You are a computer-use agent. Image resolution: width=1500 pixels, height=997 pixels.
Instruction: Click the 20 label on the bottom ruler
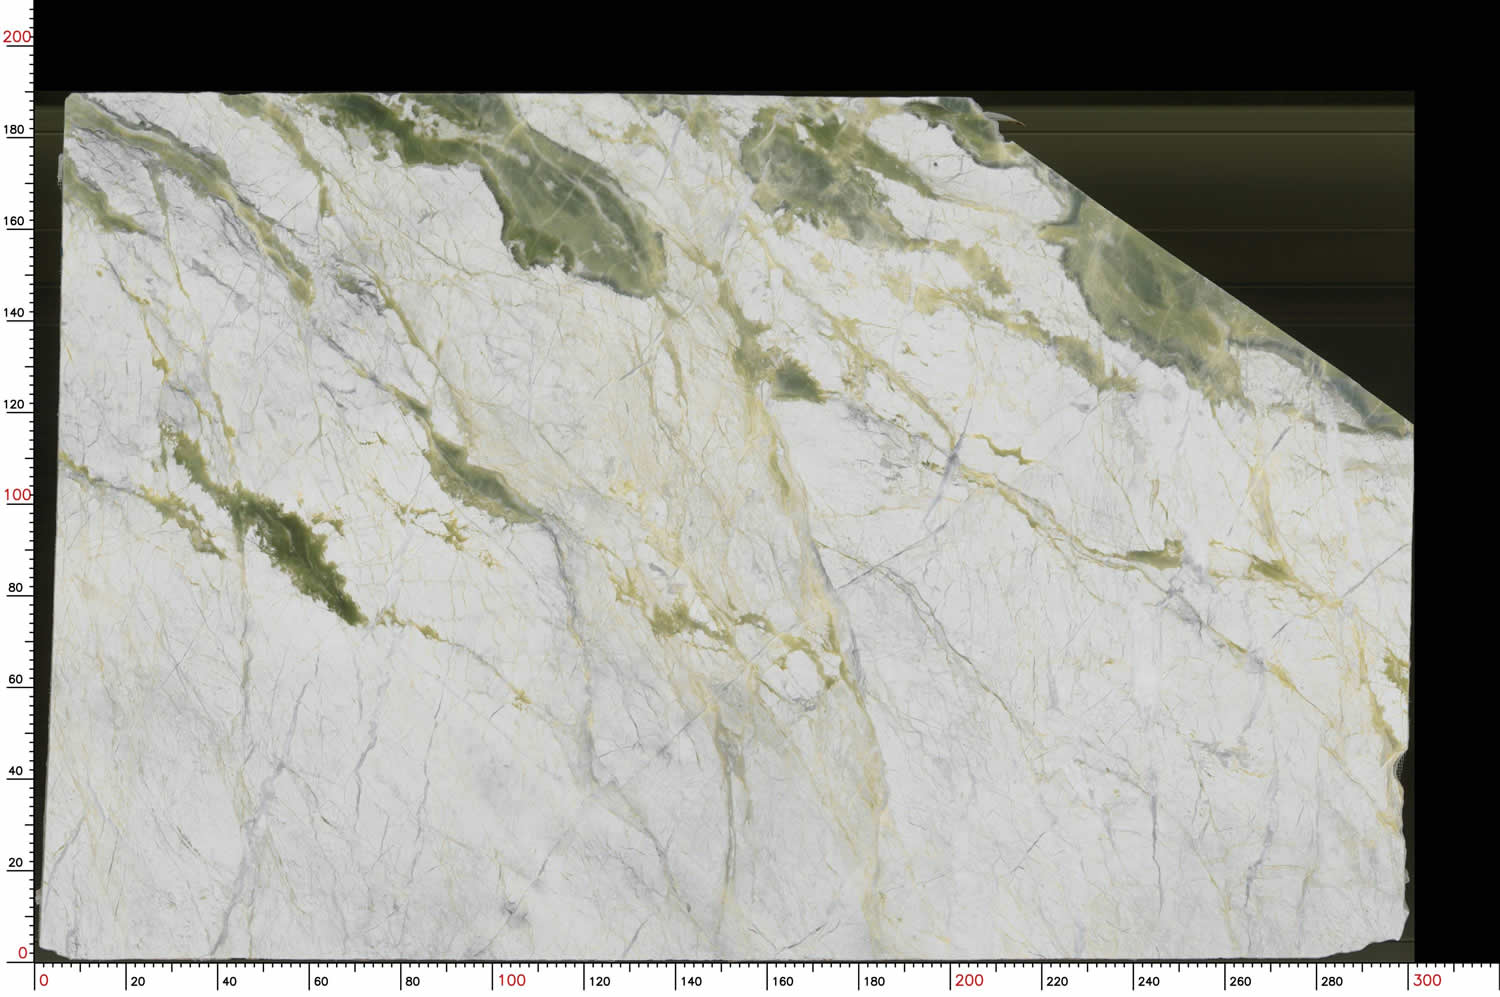click(x=137, y=982)
